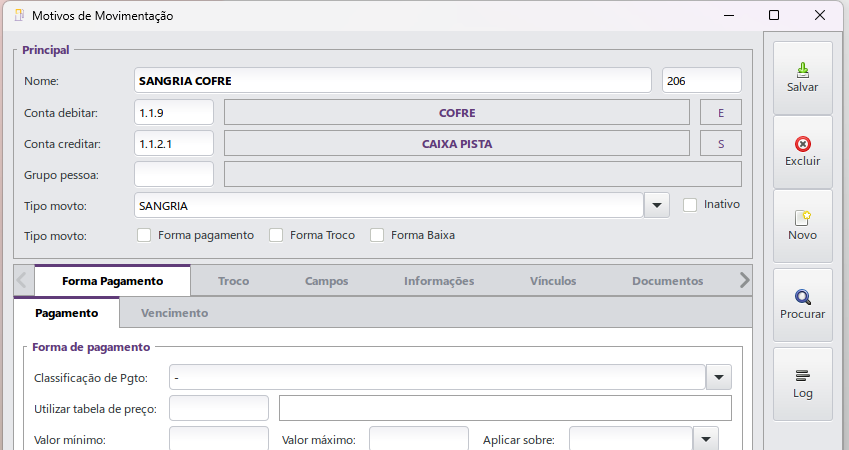Click the Novo new record icon
The image size is (849, 450).
(x=802, y=218)
